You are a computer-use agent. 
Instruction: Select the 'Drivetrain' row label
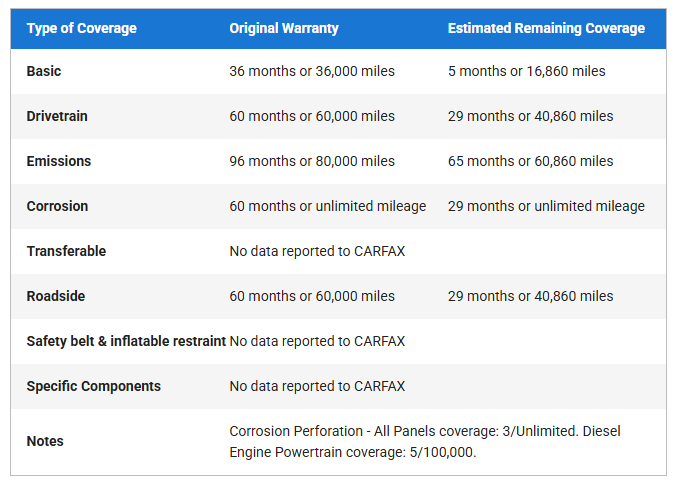click(57, 116)
